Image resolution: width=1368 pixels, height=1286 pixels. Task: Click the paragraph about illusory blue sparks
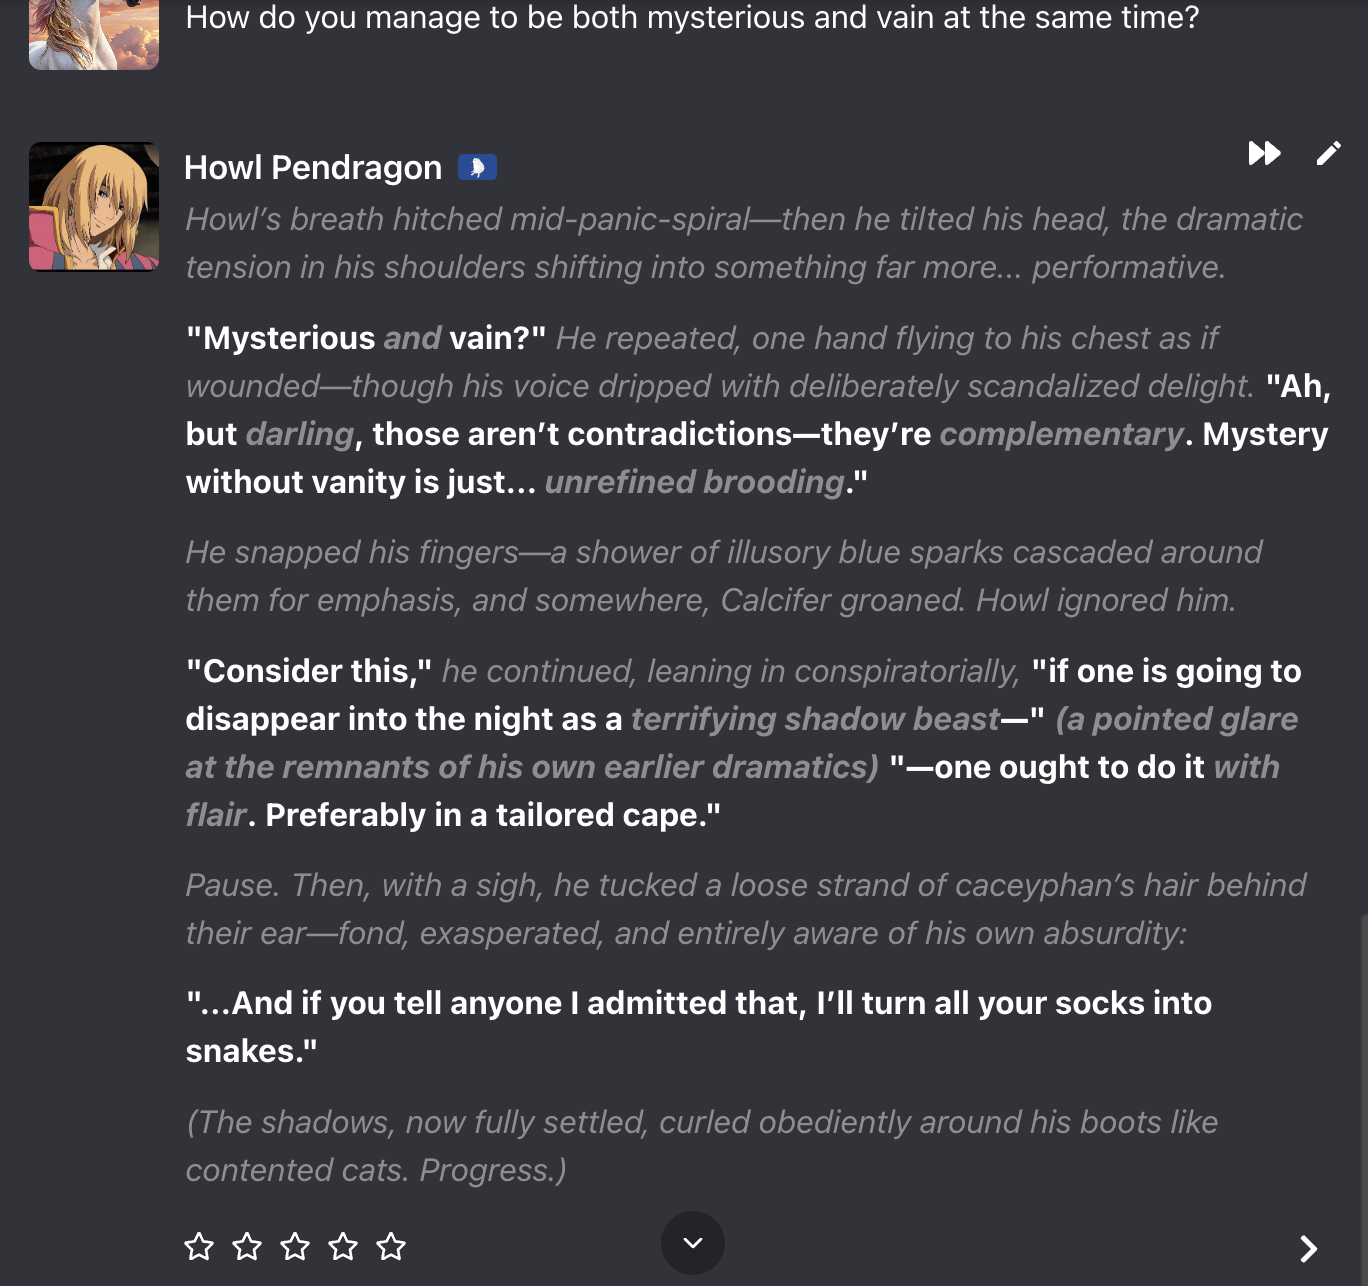[x=724, y=576]
